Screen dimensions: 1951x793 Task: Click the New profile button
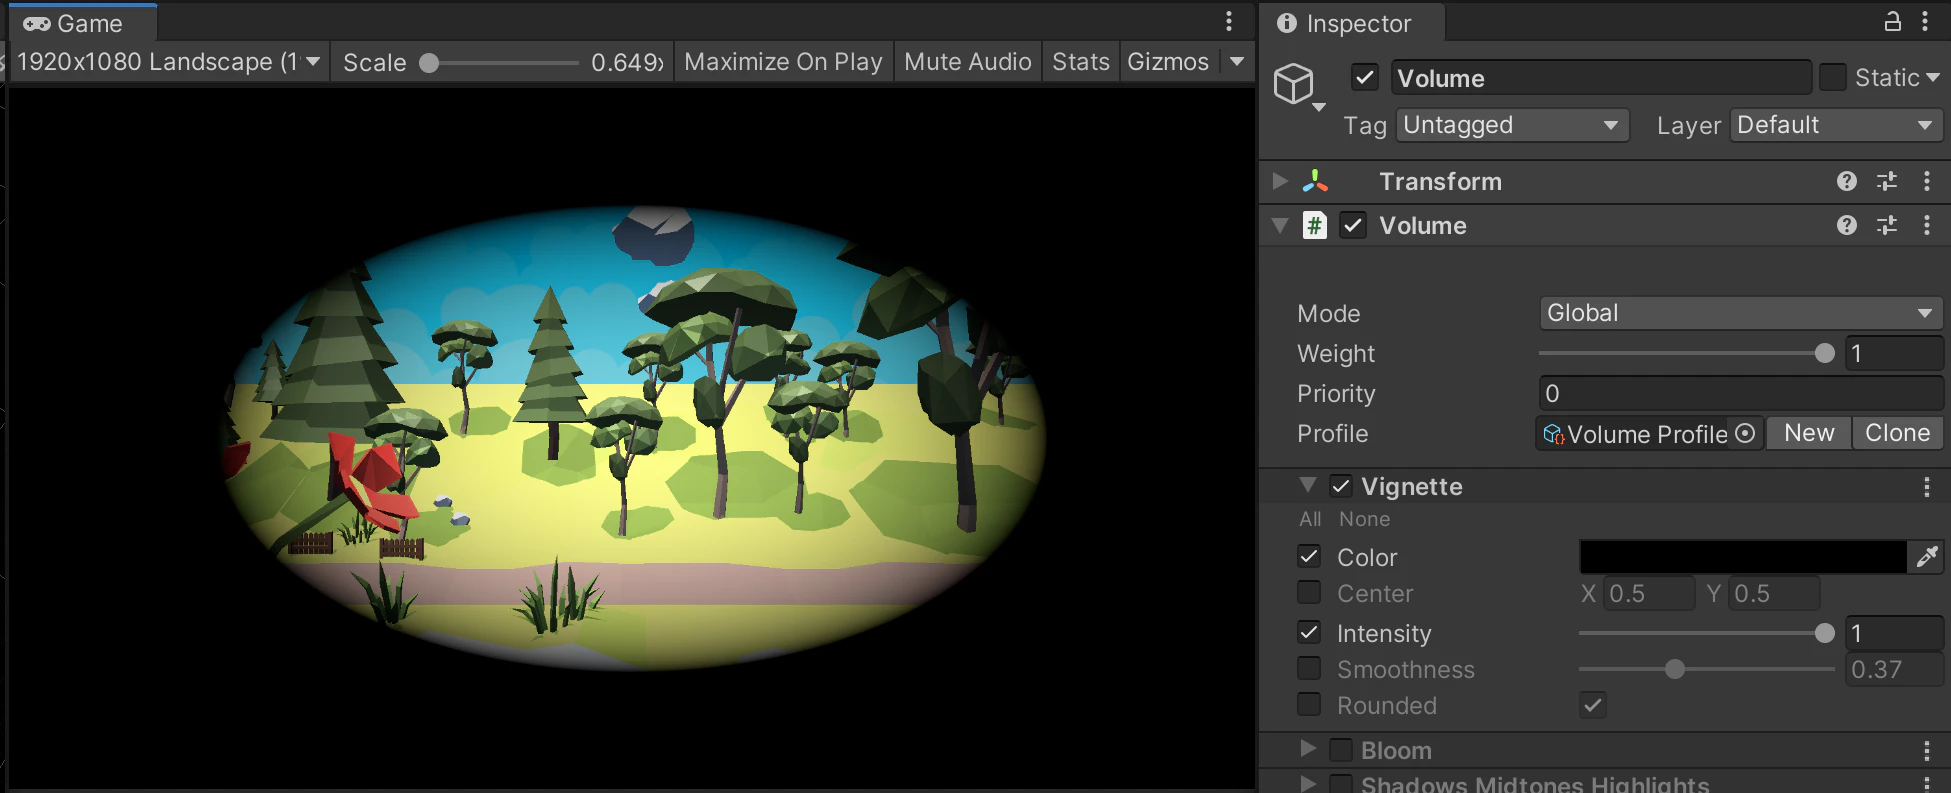point(1809,433)
